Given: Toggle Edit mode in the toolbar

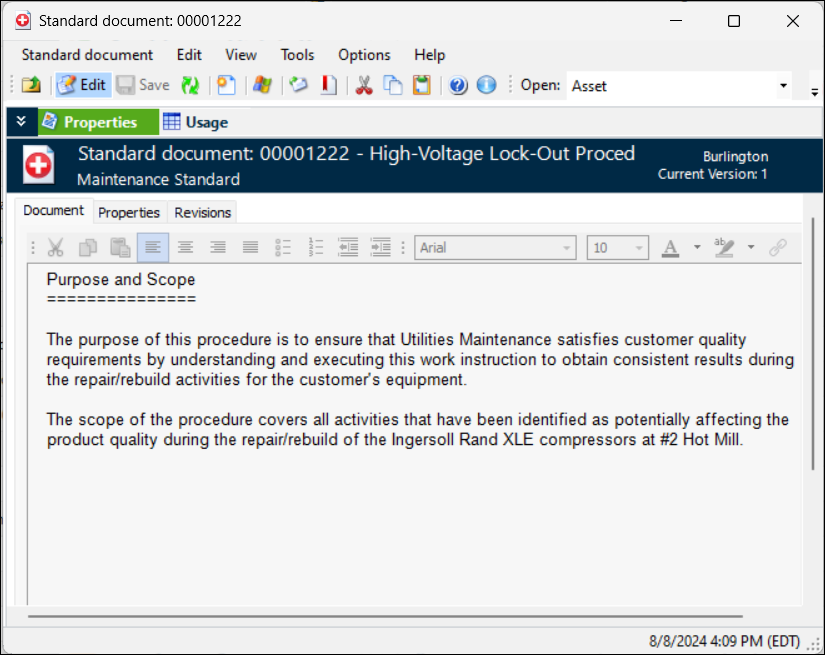Looking at the screenshot, I should pos(83,85).
